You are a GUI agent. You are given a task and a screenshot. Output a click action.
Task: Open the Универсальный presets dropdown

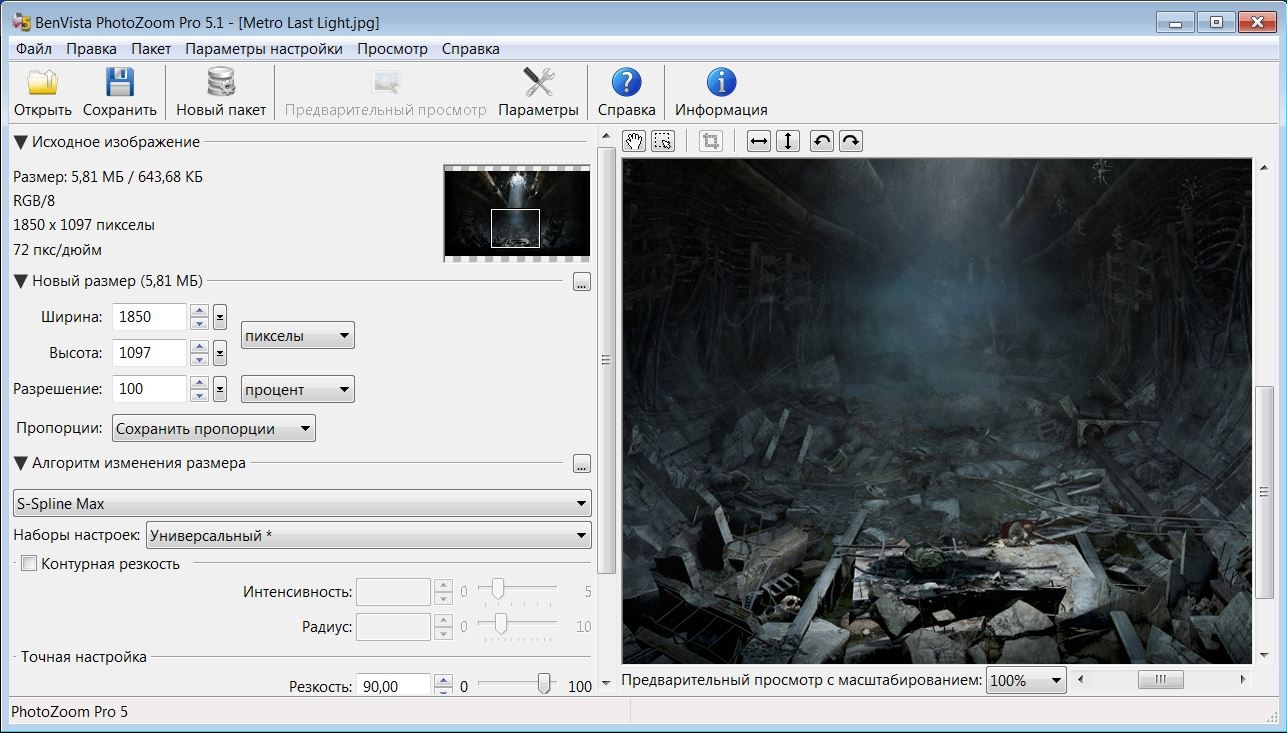coord(368,536)
